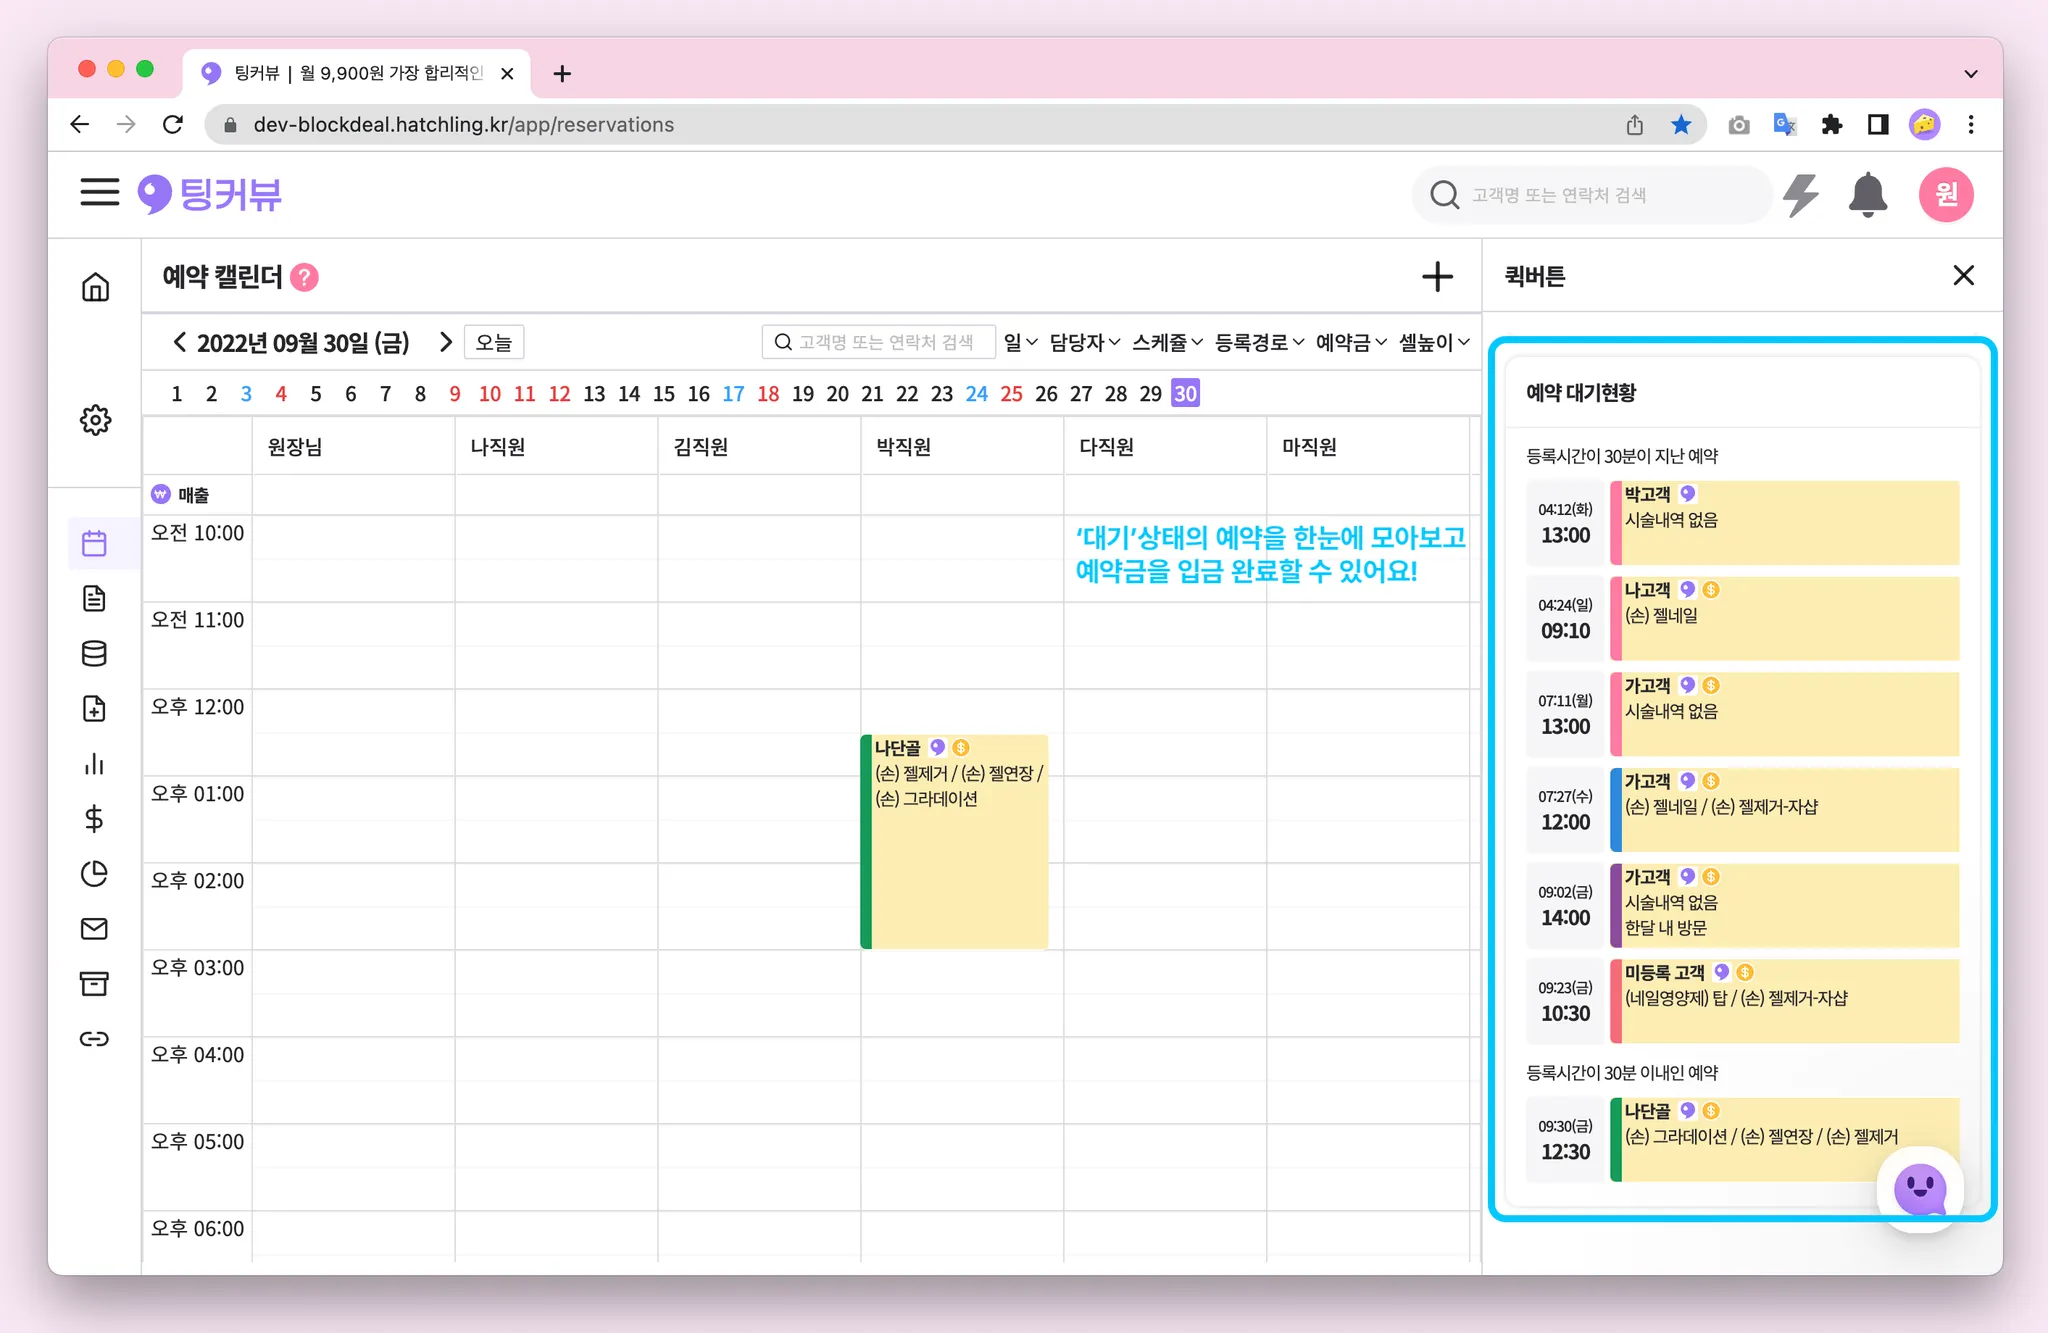Open the 스케줄 dropdown
The width and height of the screenshot is (2048, 1333).
click(x=1167, y=343)
